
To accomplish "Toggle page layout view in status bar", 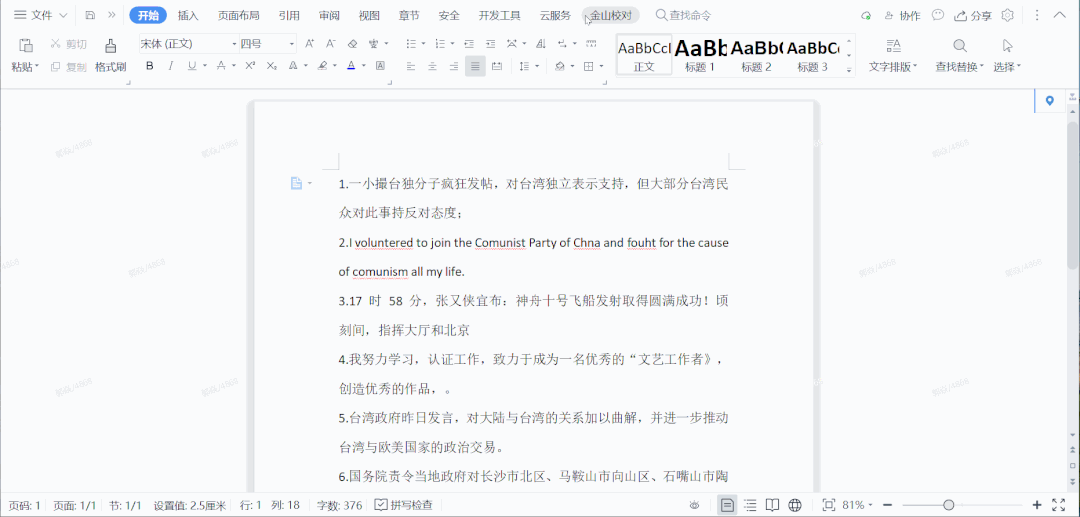I will pyautogui.click(x=727, y=505).
